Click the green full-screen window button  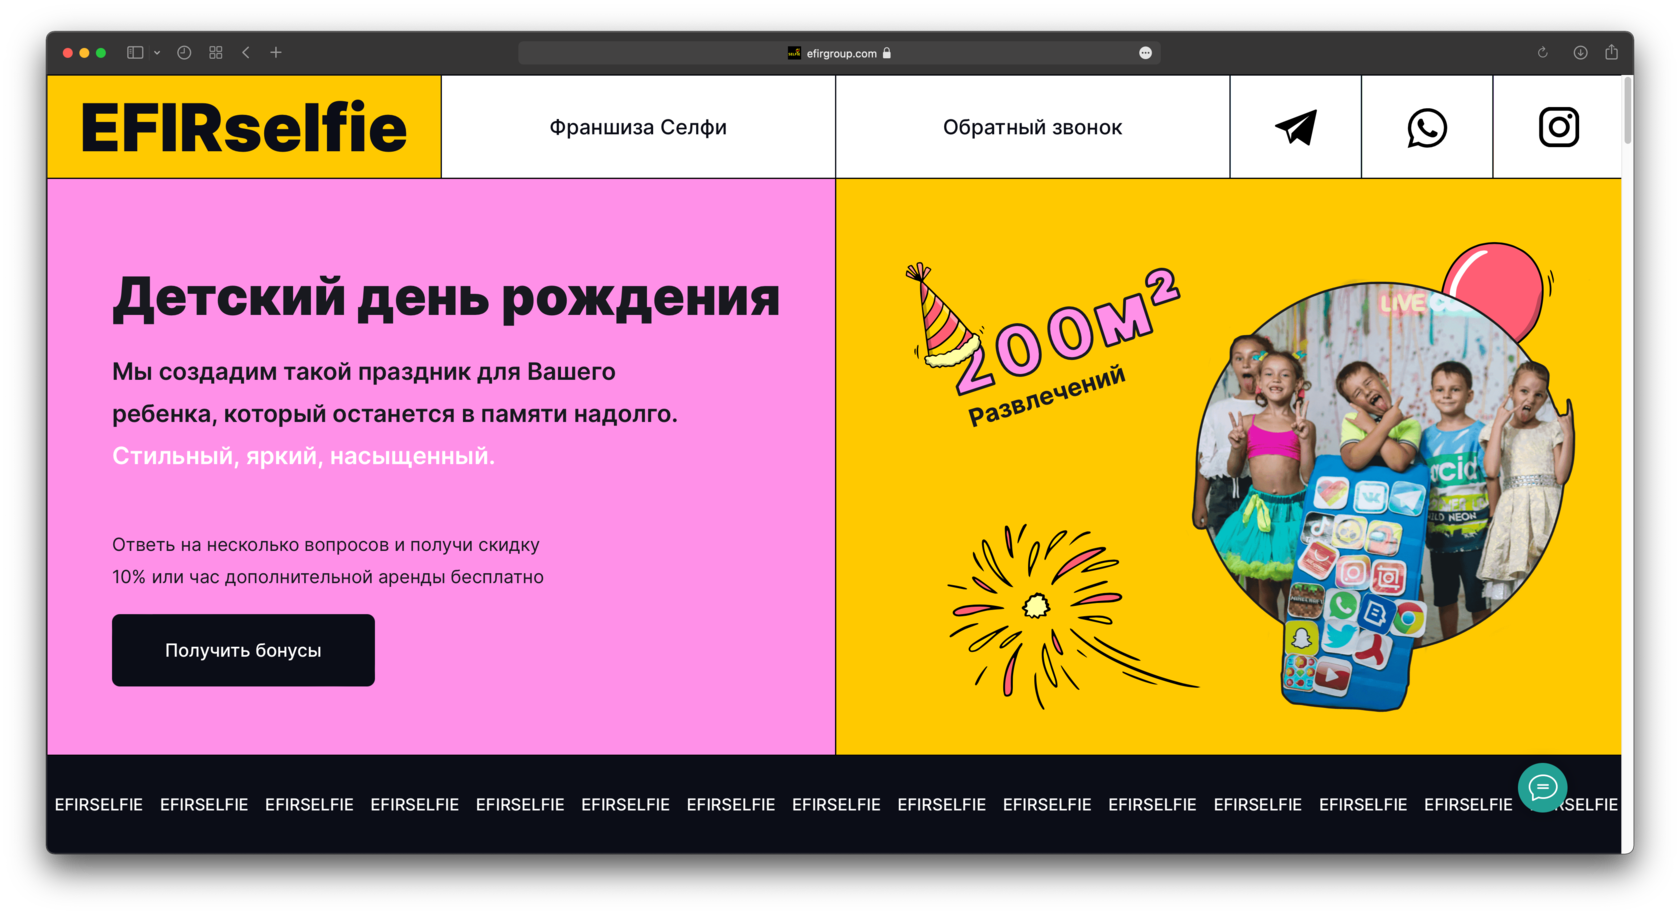pyautogui.click(x=101, y=53)
